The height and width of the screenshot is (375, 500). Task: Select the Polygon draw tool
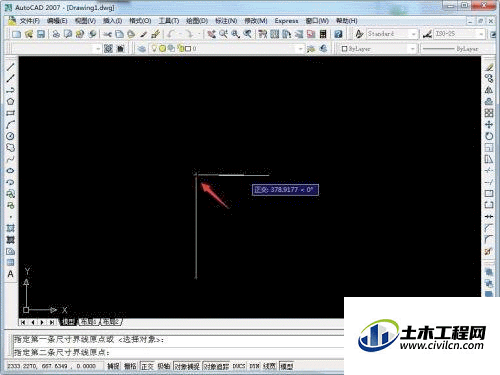[10, 102]
